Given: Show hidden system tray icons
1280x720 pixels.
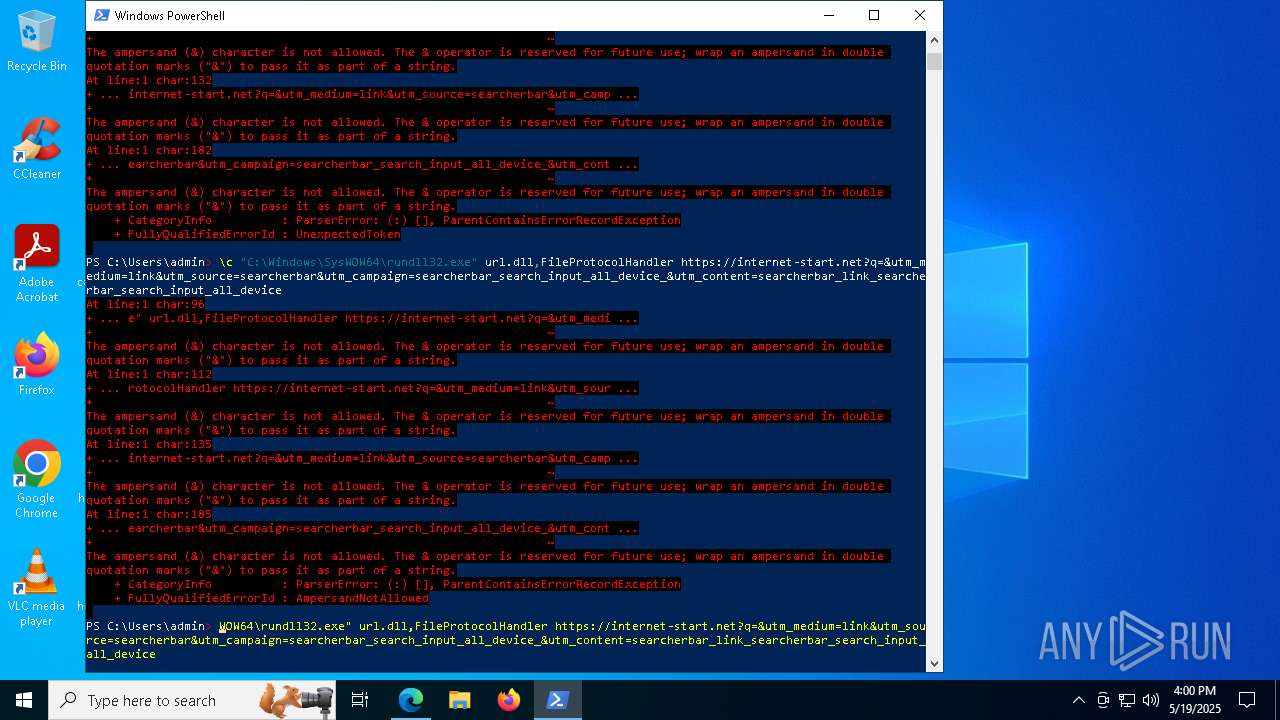Looking at the screenshot, I should 1078,700.
